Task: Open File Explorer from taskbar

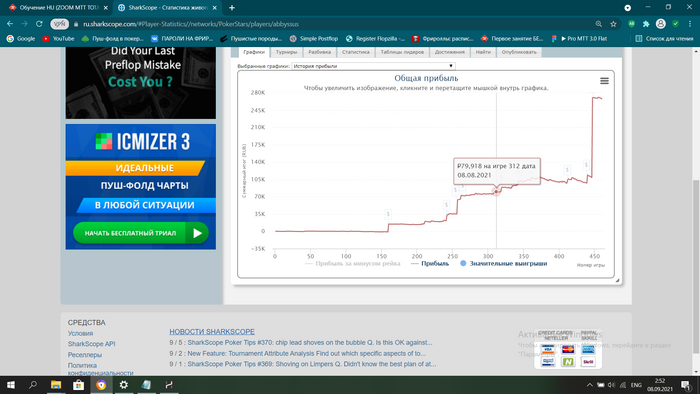Action: click(56, 385)
